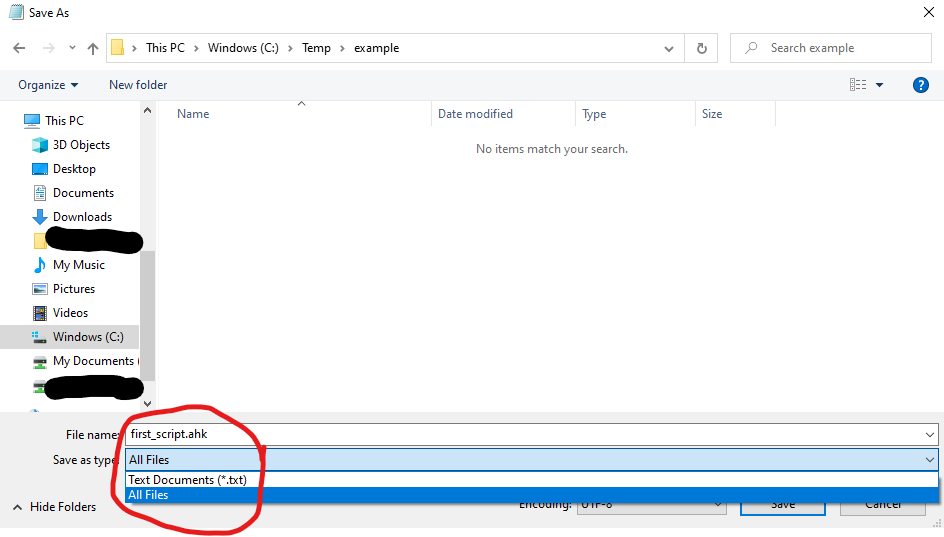Open Pictures in the sidebar
This screenshot has height=537, width=944.
pyautogui.click(x=74, y=289)
